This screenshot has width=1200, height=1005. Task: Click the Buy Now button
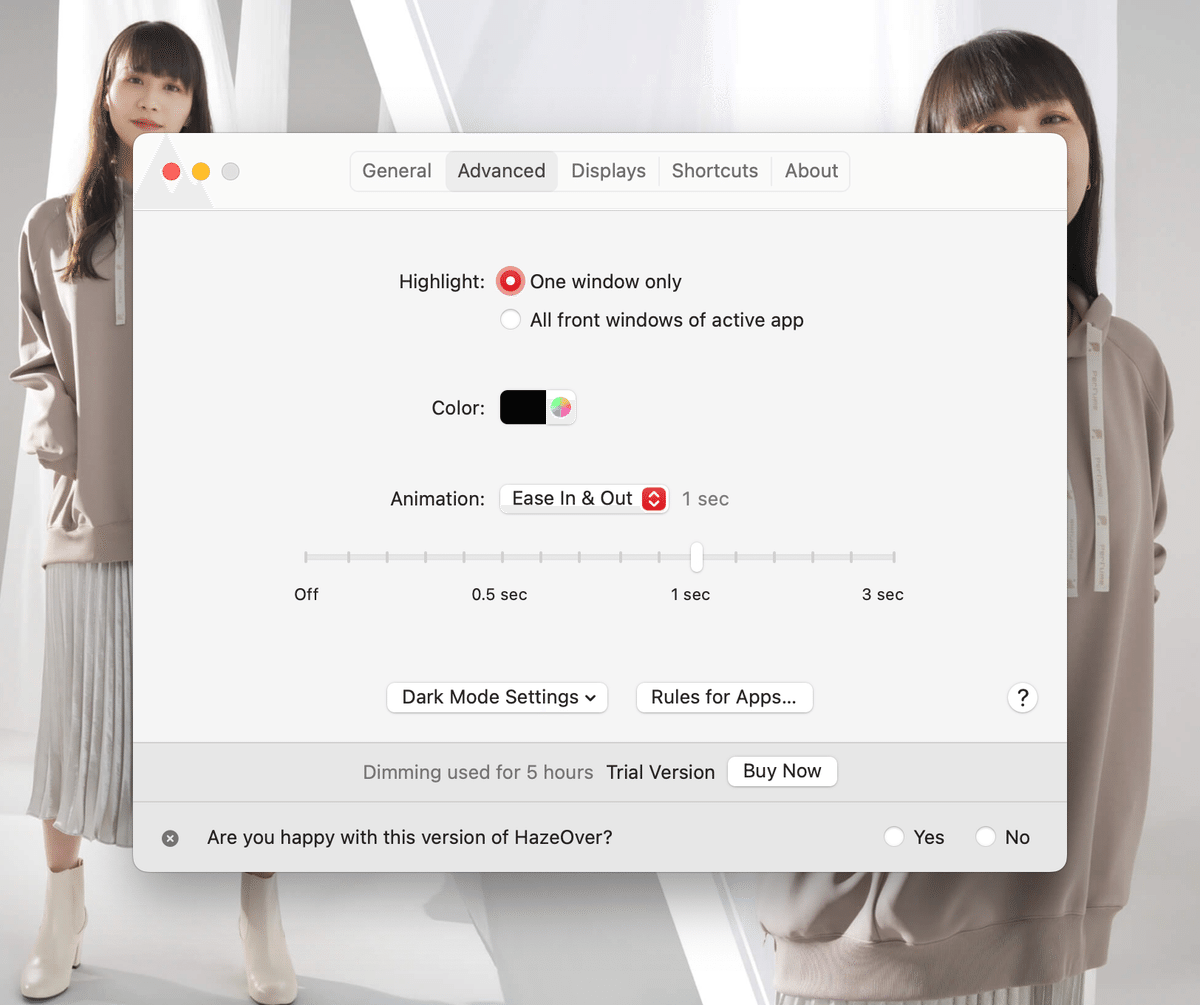[x=782, y=771]
